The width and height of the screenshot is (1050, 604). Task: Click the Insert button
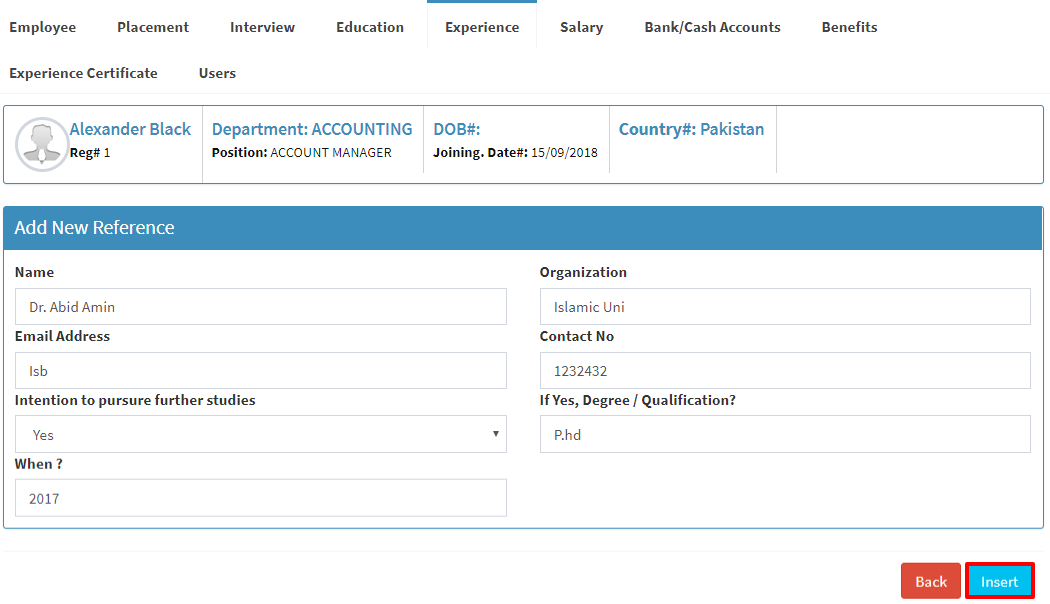(x=999, y=581)
